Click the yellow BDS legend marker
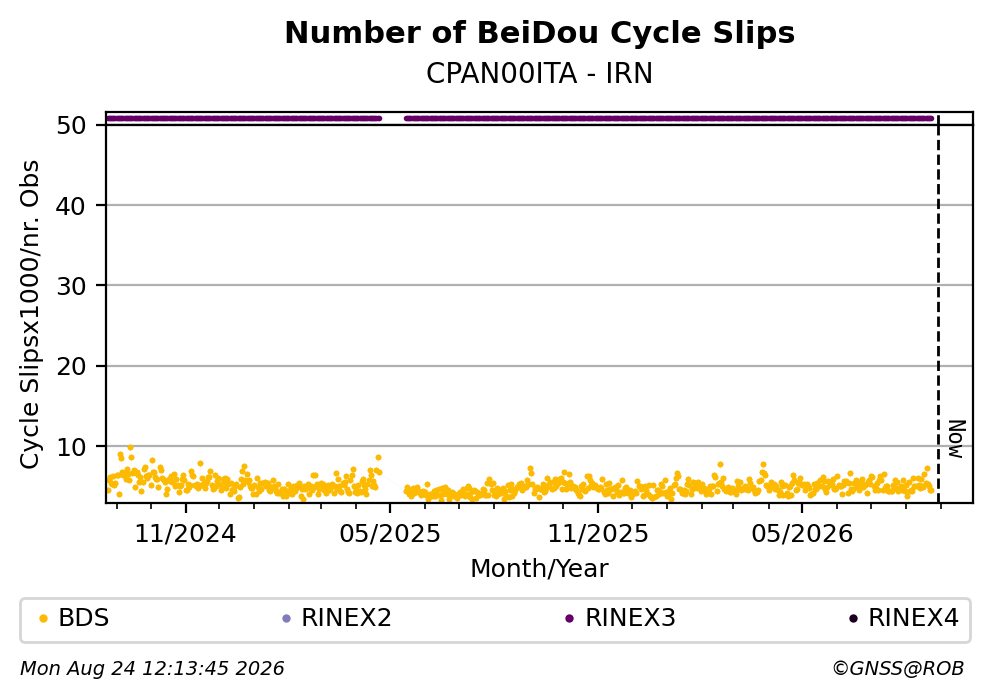The image size is (993, 699). tap(44, 619)
